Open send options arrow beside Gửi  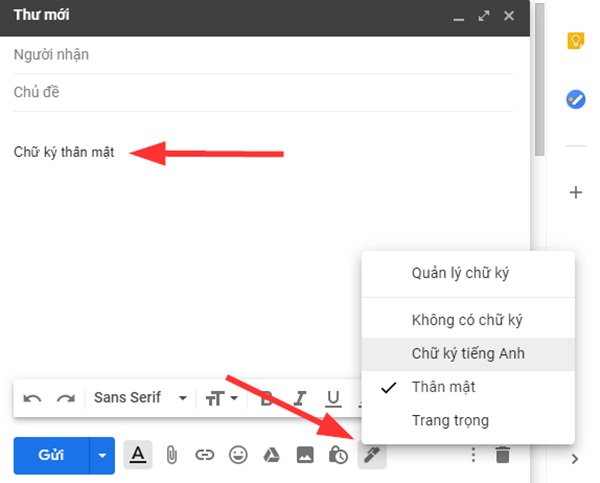(101, 455)
